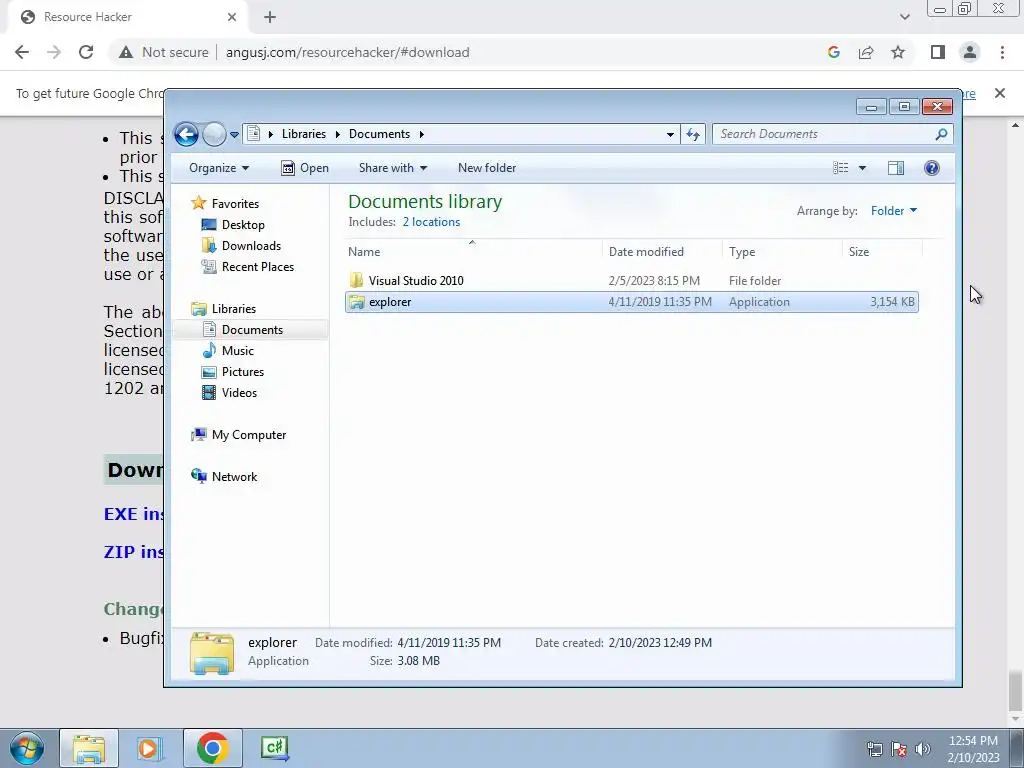Sort by Size column header
This screenshot has width=1024, height=768.
882,252
